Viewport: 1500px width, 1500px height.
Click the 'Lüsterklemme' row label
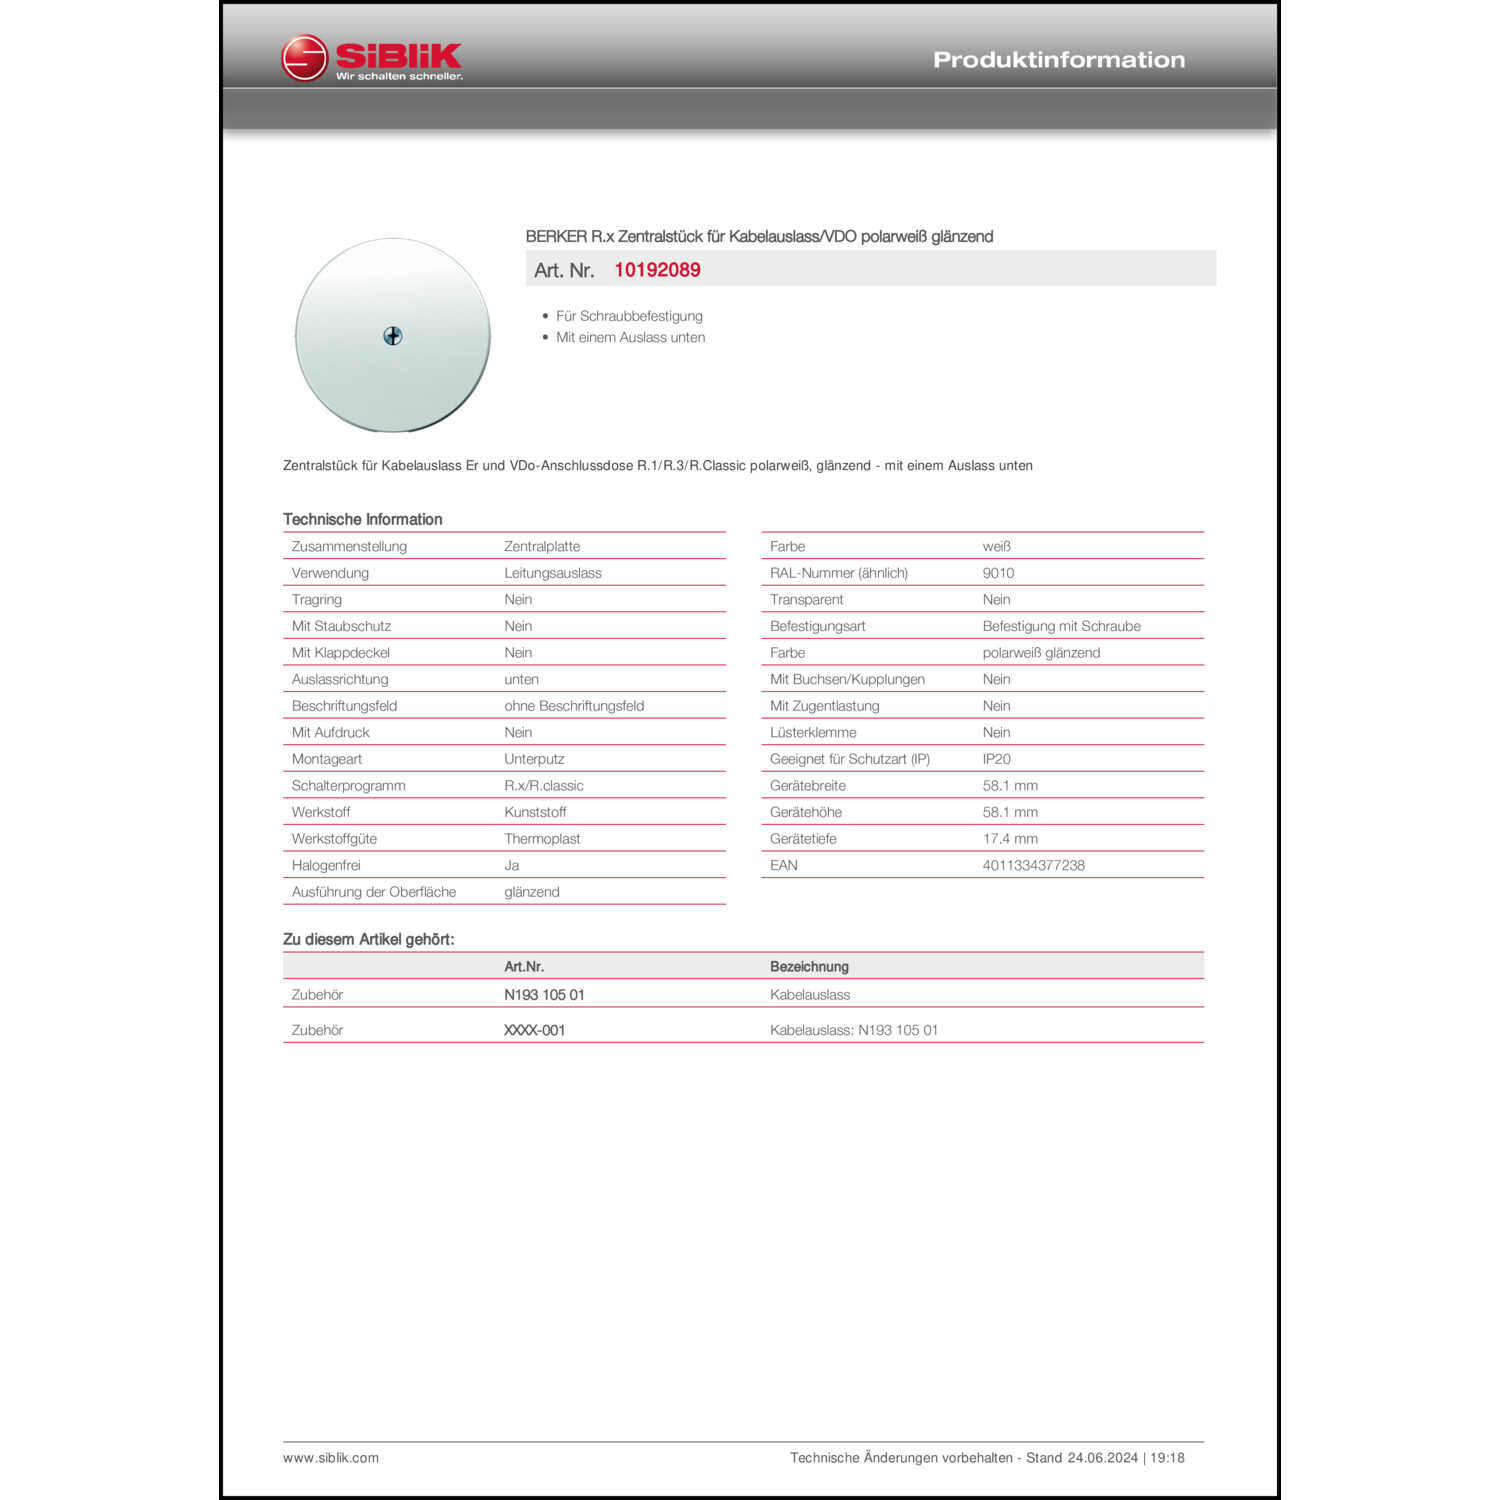click(x=813, y=733)
